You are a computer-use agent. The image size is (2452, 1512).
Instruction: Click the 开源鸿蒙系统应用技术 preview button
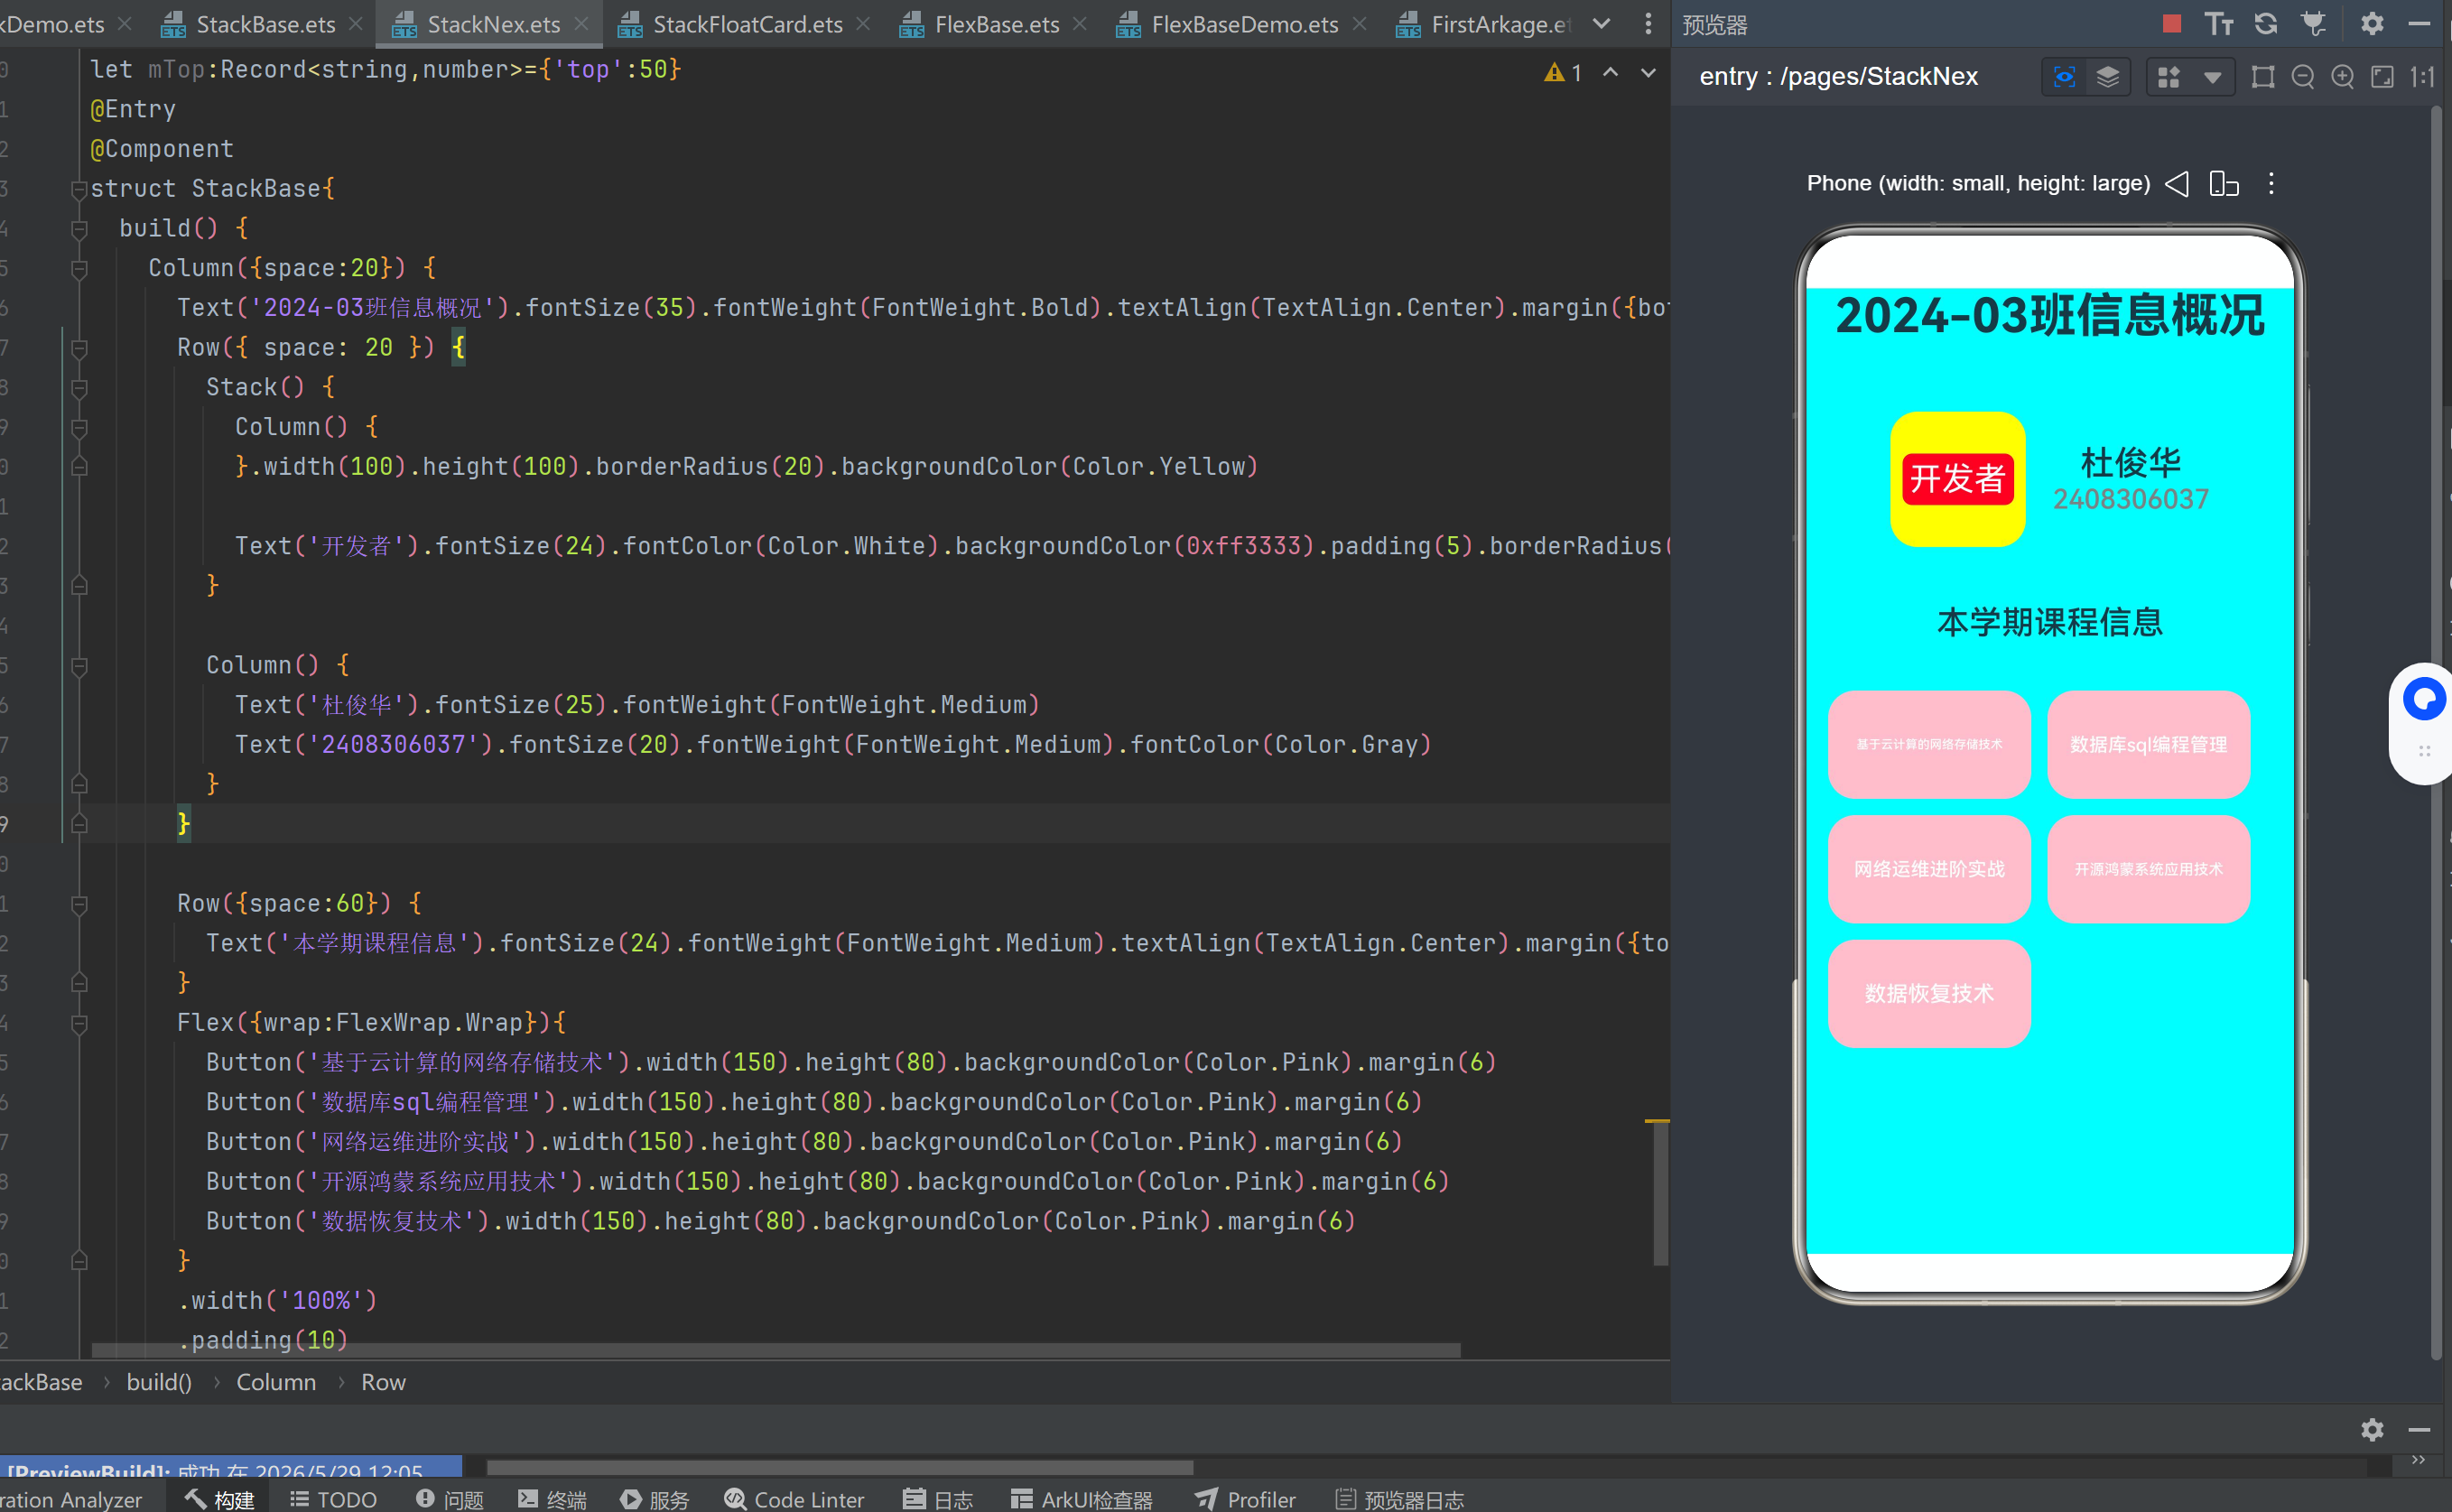(2148, 869)
